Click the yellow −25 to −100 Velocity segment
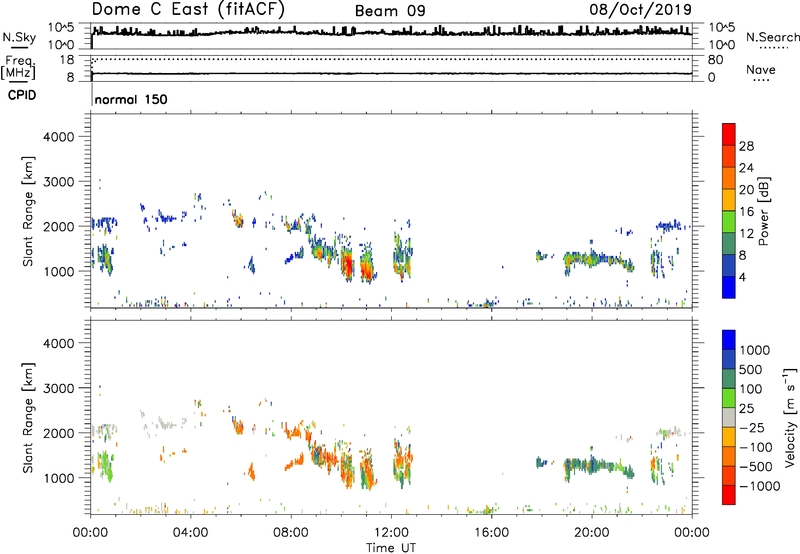The height and width of the screenshot is (554, 800). [x=729, y=437]
